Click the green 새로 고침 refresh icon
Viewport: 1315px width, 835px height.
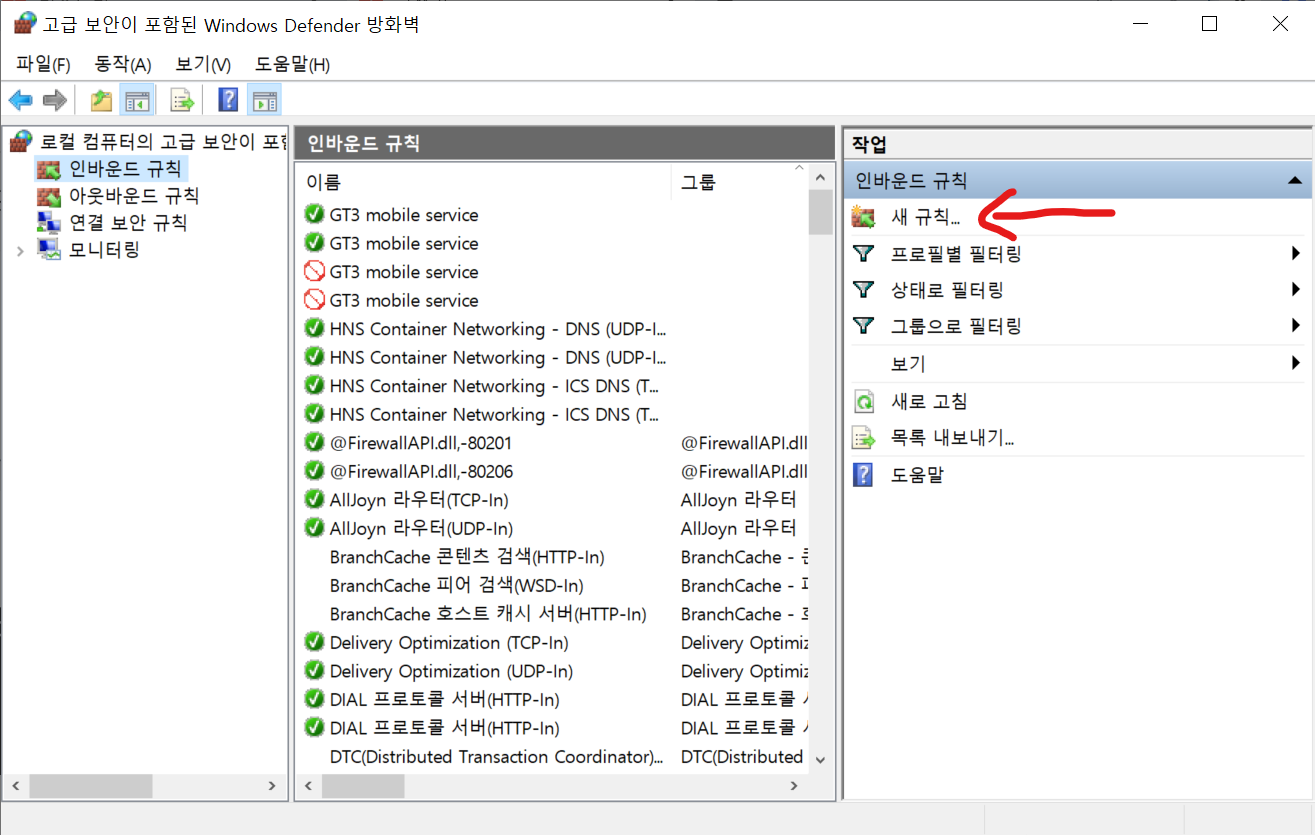pos(863,402)
